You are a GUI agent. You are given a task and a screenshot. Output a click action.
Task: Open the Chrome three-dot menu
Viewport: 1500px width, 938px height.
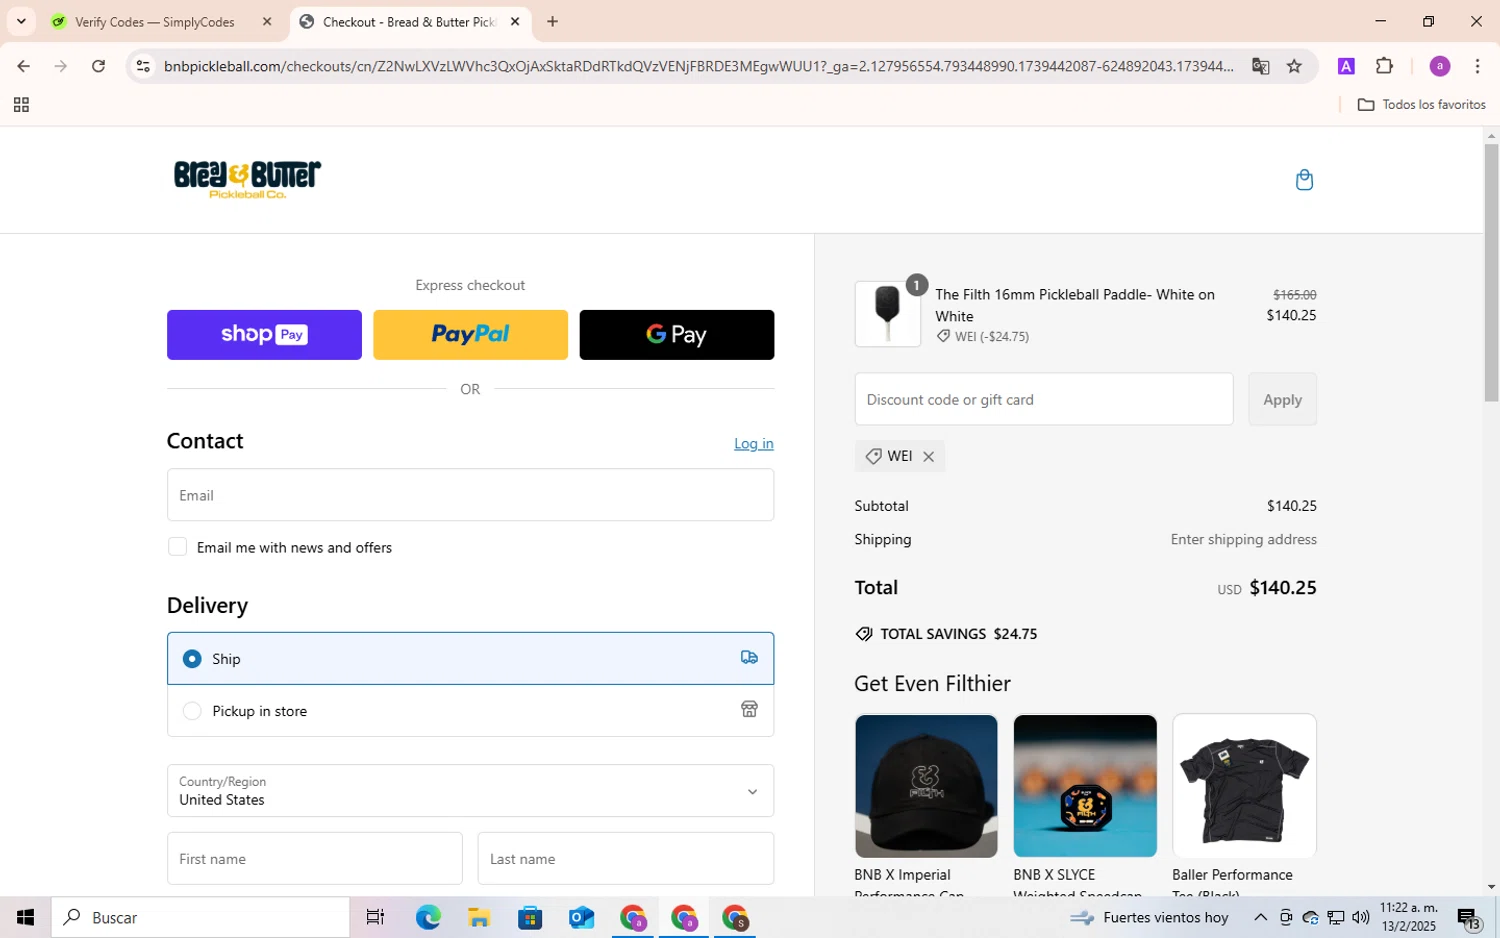point(1477,66)
